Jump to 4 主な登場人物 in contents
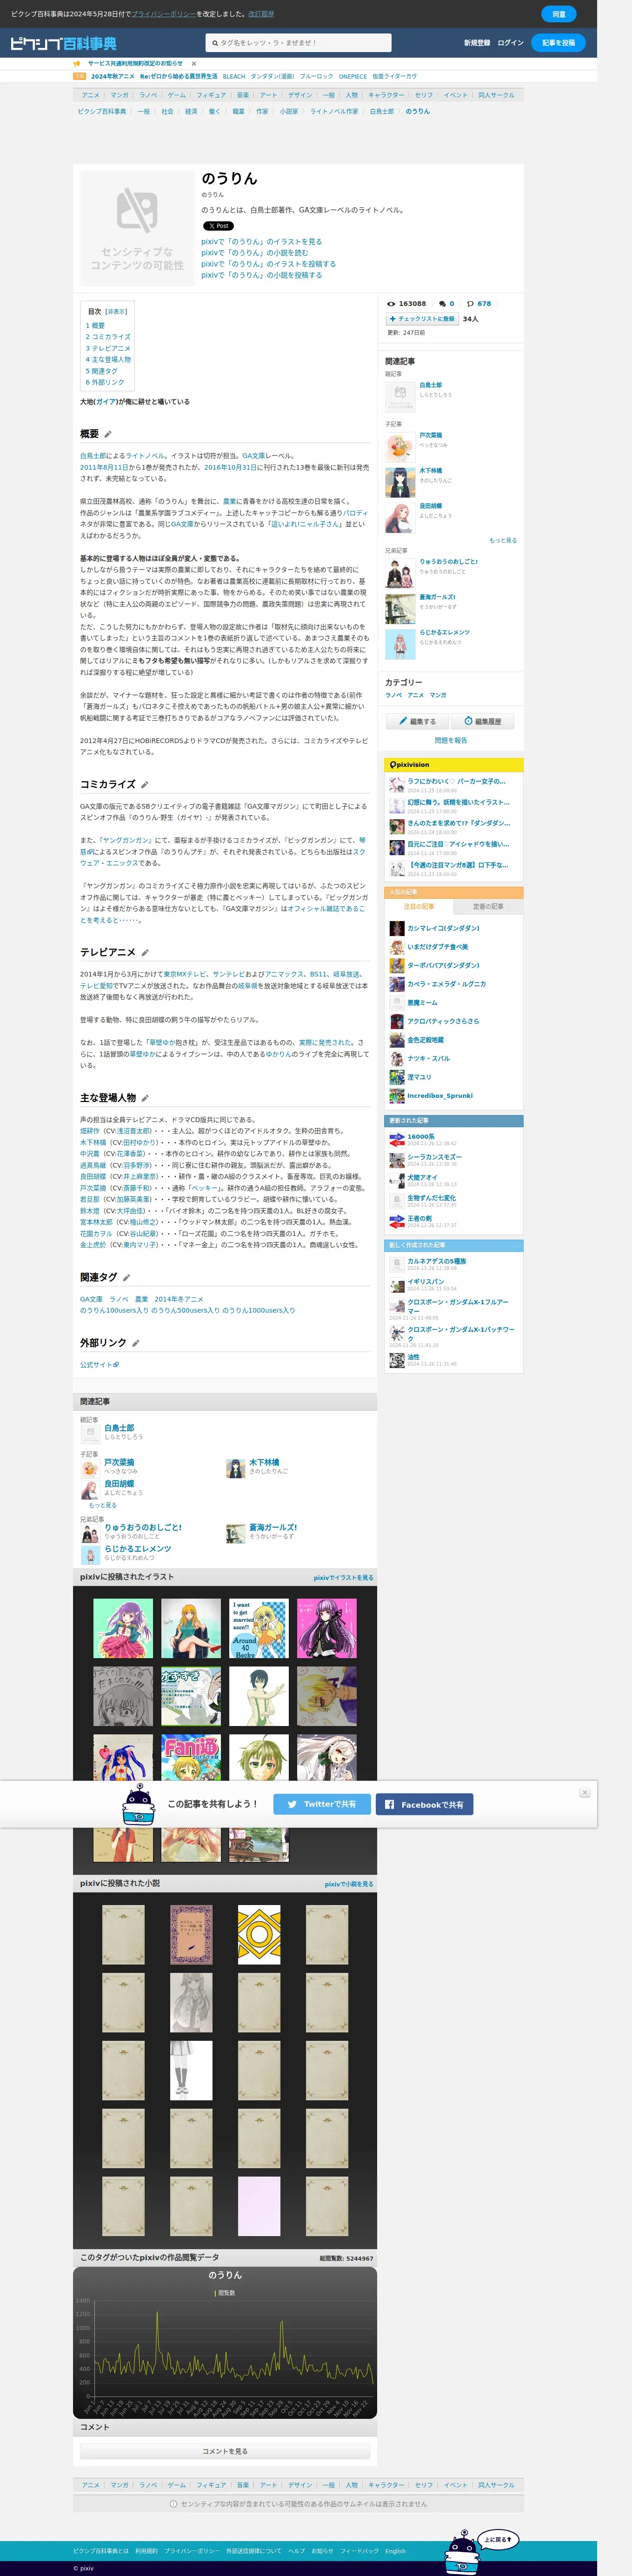 pos(108,359)
